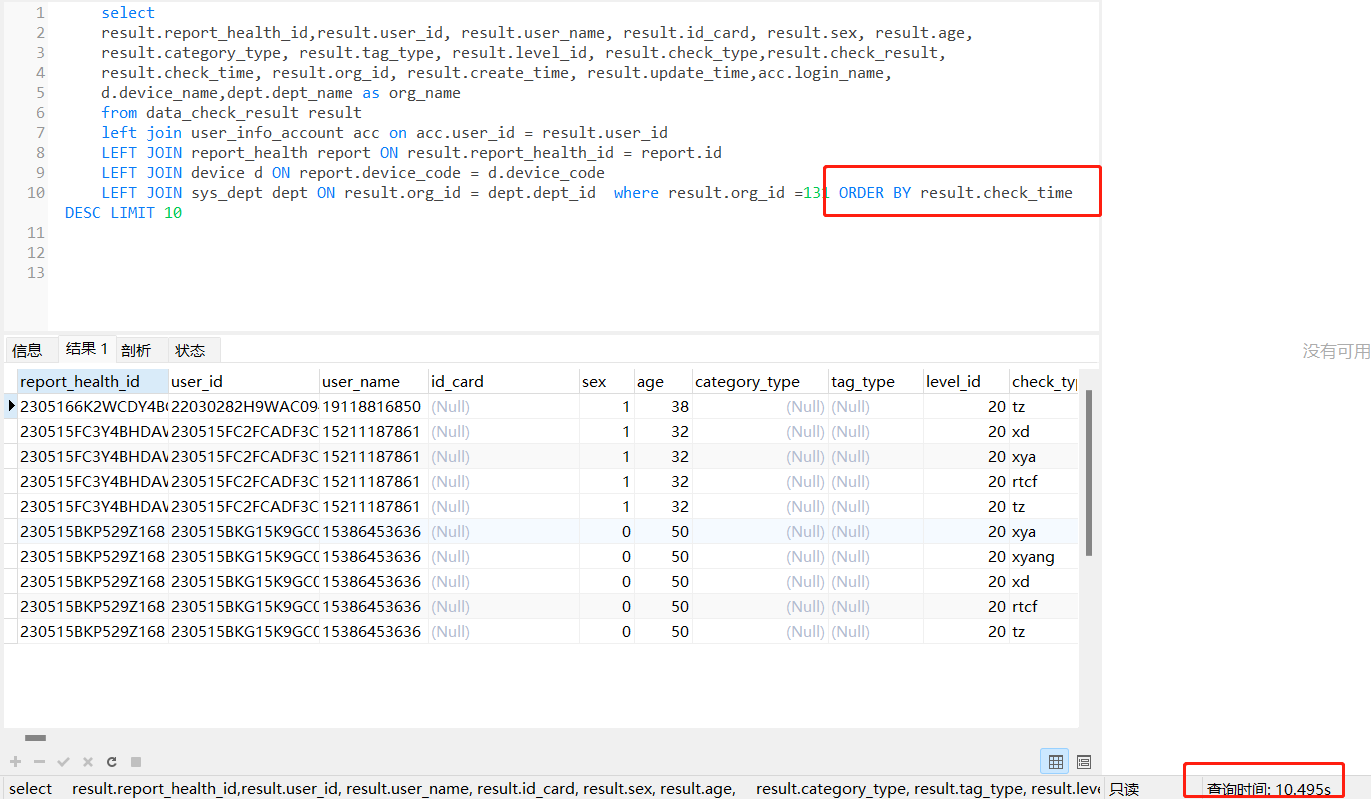Switch to form view
The image size is (1371, 799).
pyautogui.click(x=1084, y=762)
